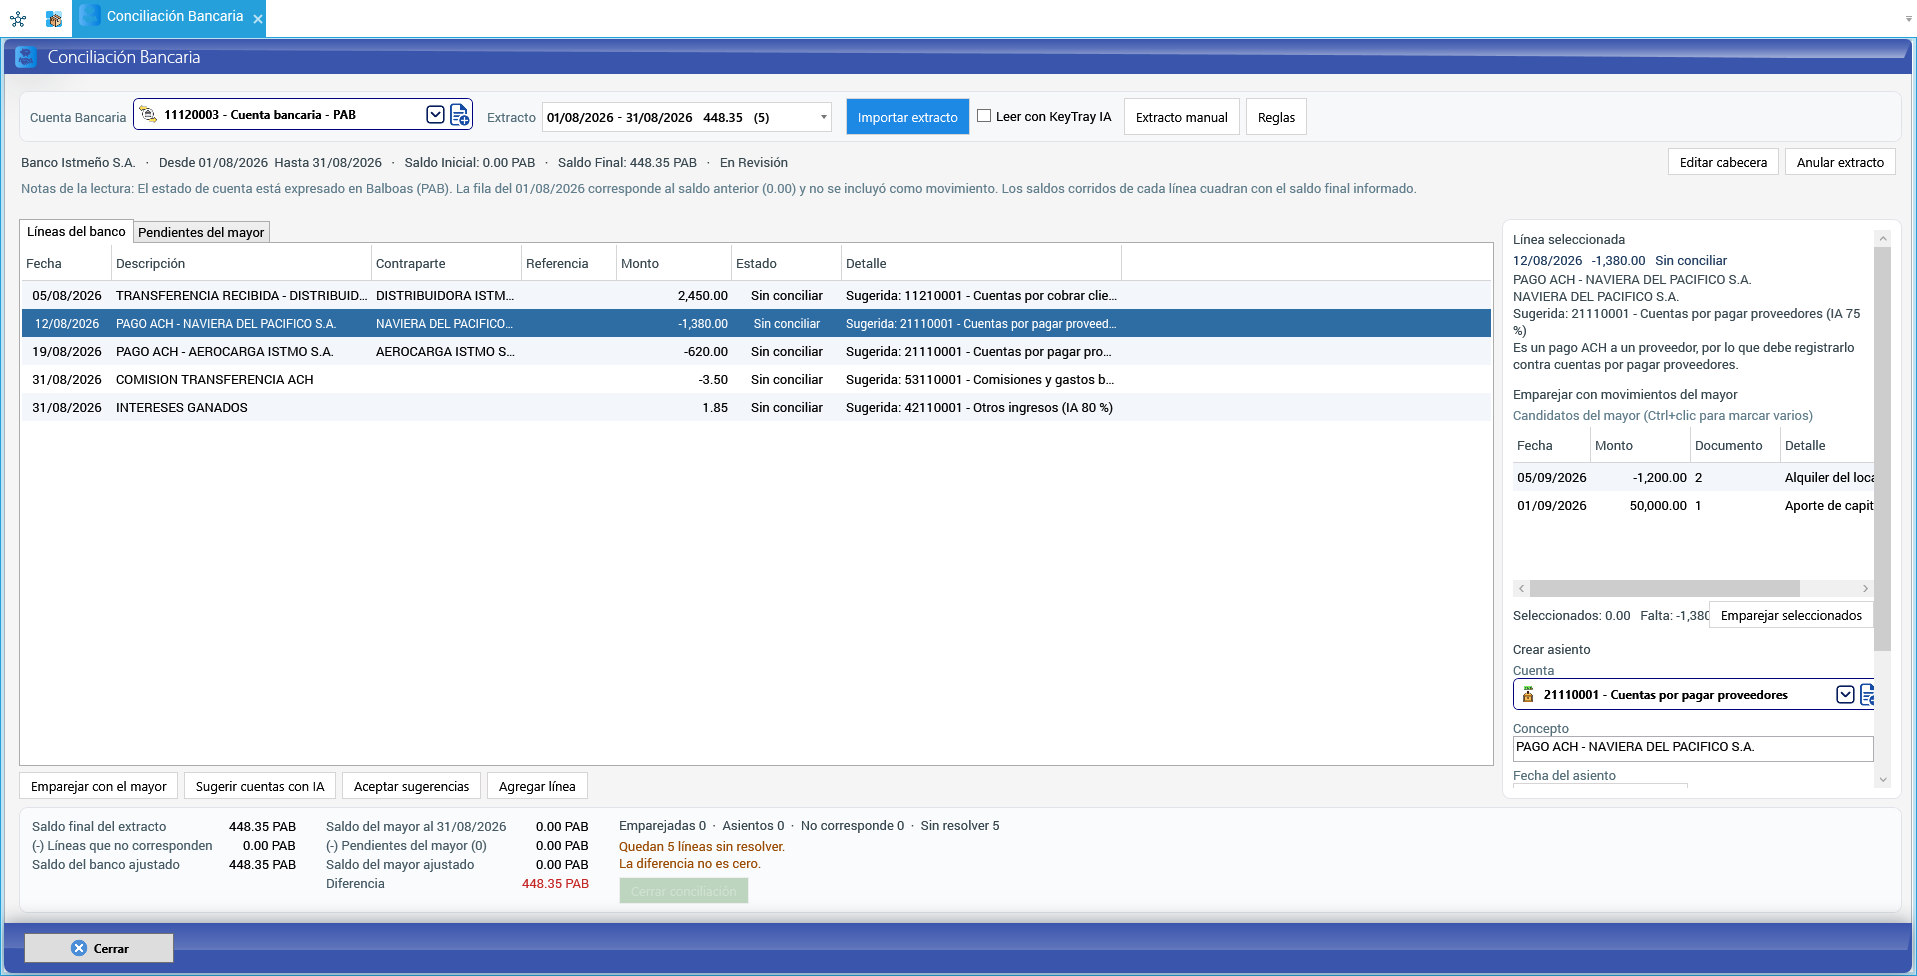Image resolution: width=1917 pixels, height=976 pixels.
Task: Click side panel scroll down arrow
Action: coord(1883,779)
